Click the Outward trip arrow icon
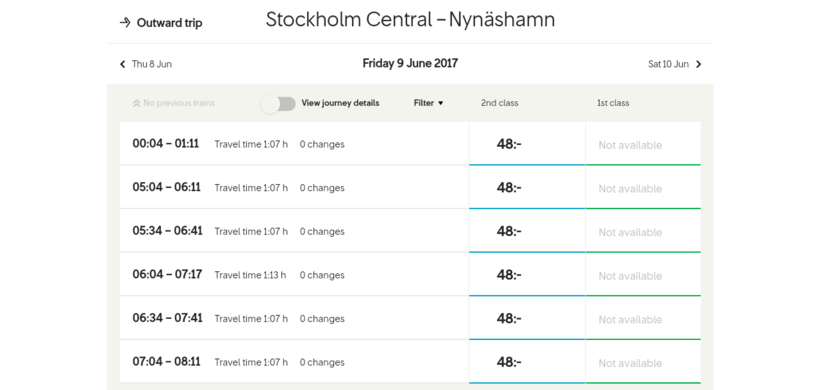Viewport: 820px width, 390px height. coord(124,22)
